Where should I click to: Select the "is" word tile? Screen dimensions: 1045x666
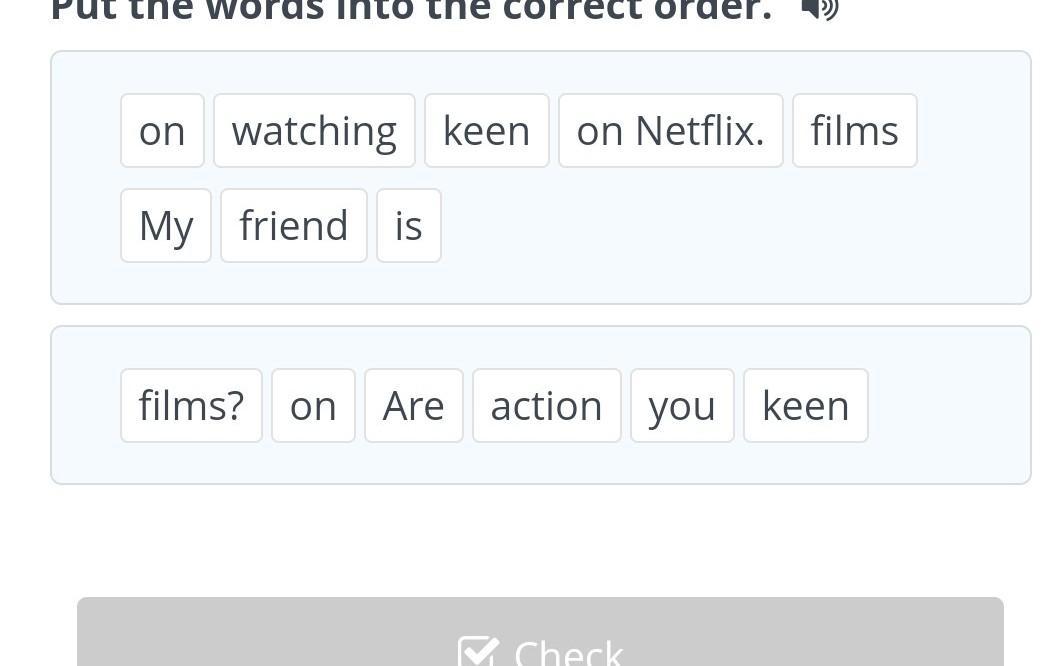[x=408, y=226]
